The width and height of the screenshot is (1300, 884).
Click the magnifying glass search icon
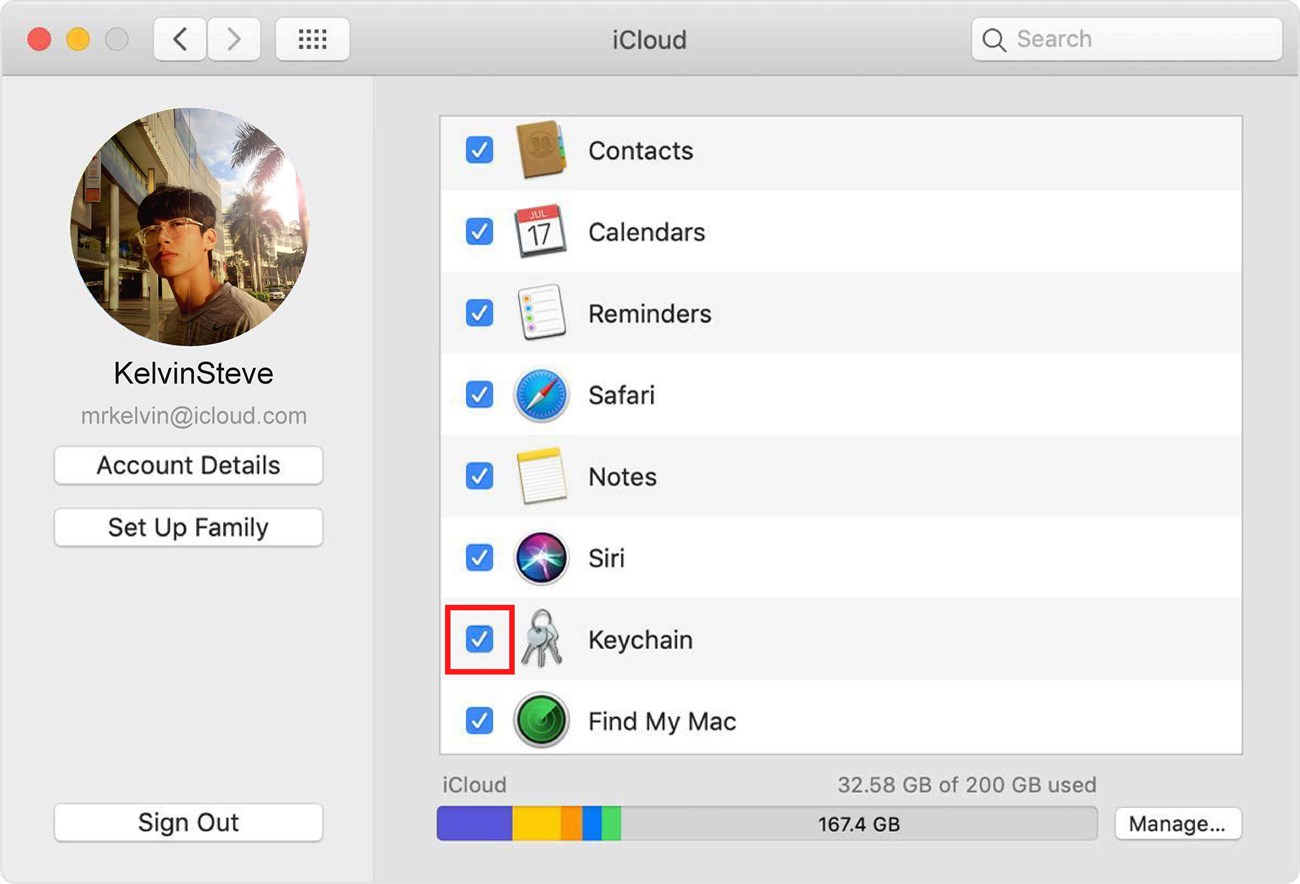coord(994,40)
